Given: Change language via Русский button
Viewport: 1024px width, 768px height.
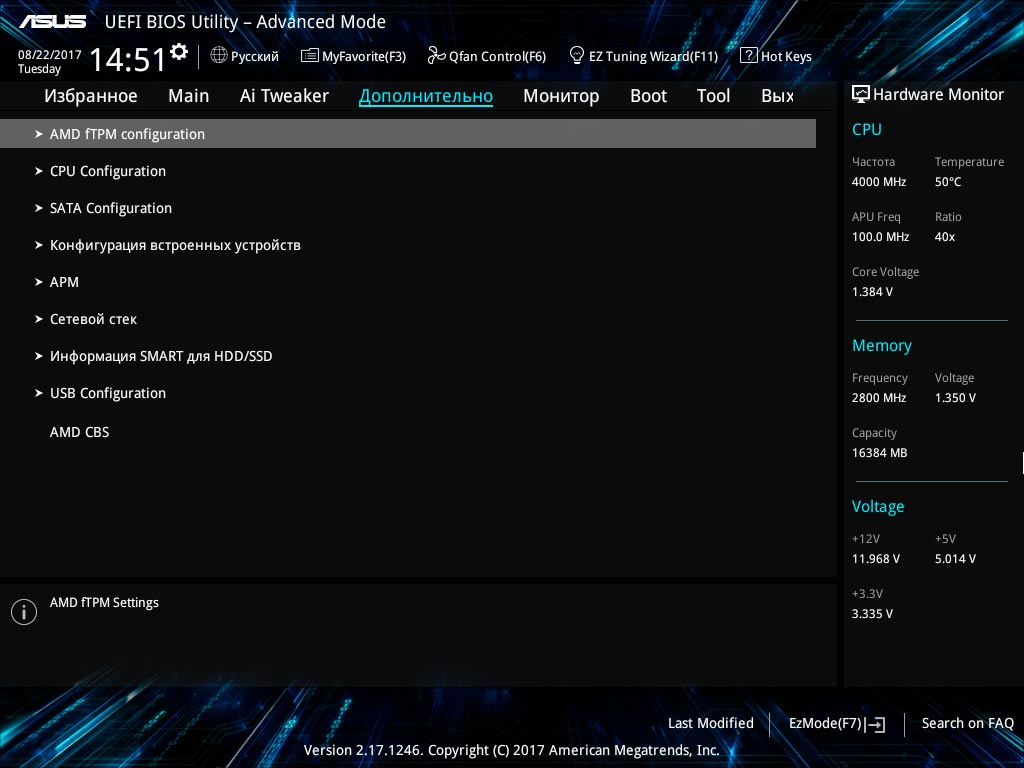Looking at the screenshot, I should coord(245,56).
